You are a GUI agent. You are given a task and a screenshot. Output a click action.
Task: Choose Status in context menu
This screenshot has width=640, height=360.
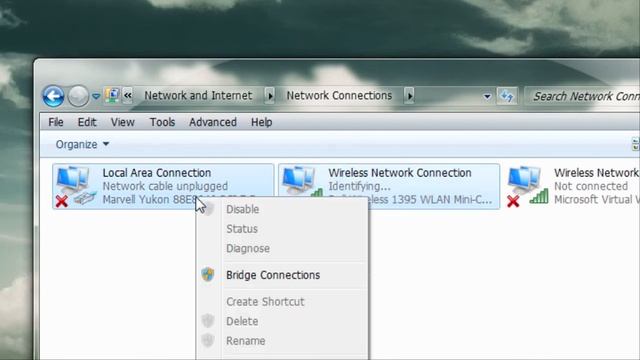point(282,229)
